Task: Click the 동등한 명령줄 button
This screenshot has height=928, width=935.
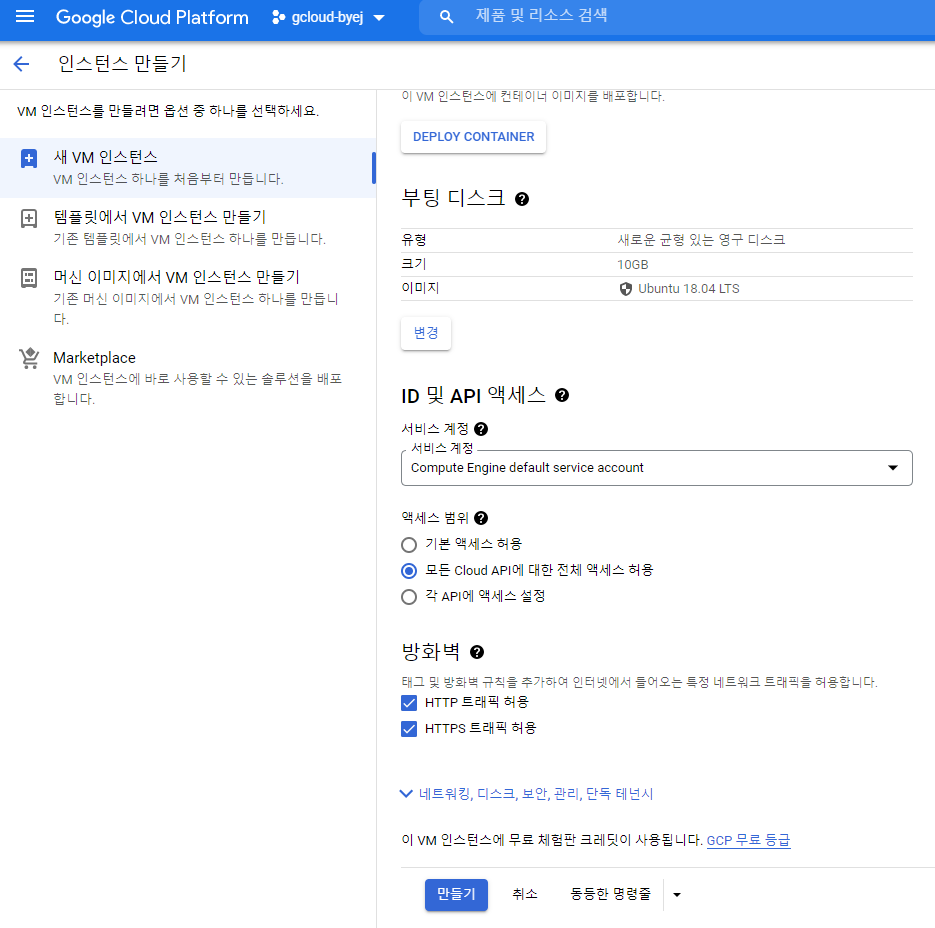Action: (x=610, y=894)
